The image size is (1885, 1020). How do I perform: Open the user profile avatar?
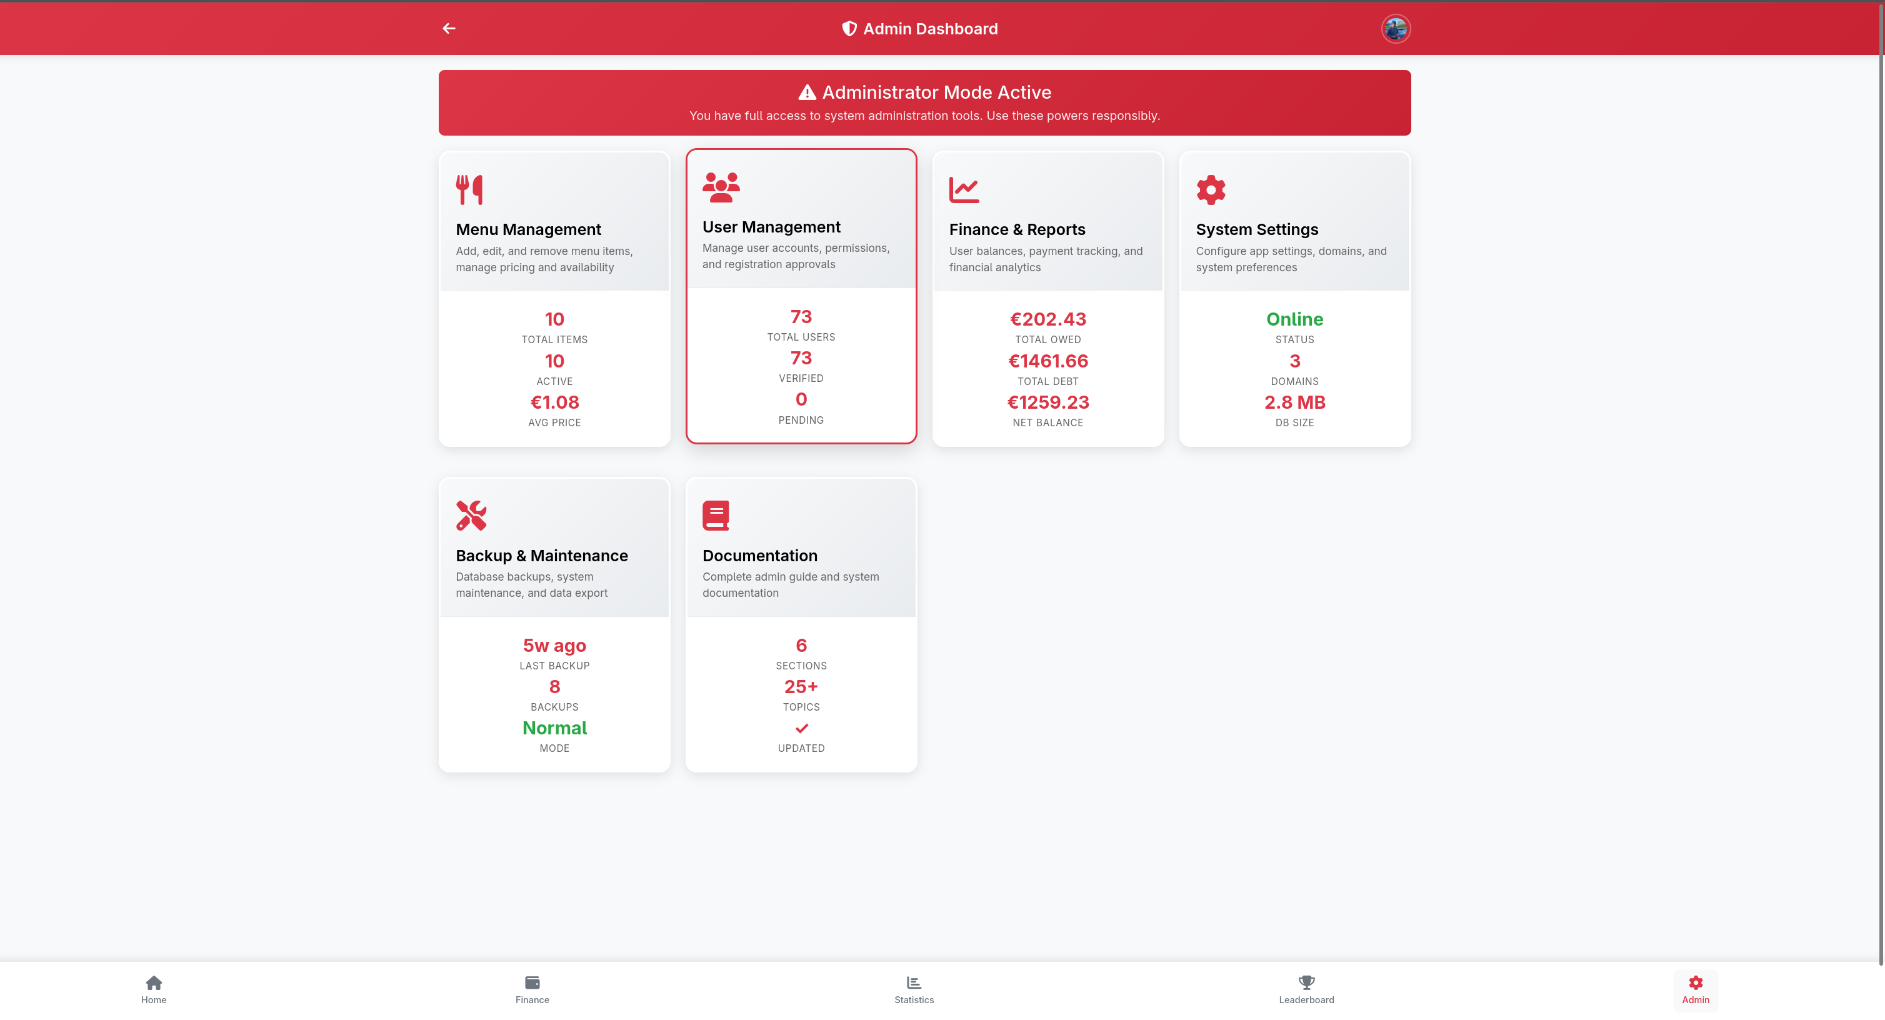click(1395, 29)
